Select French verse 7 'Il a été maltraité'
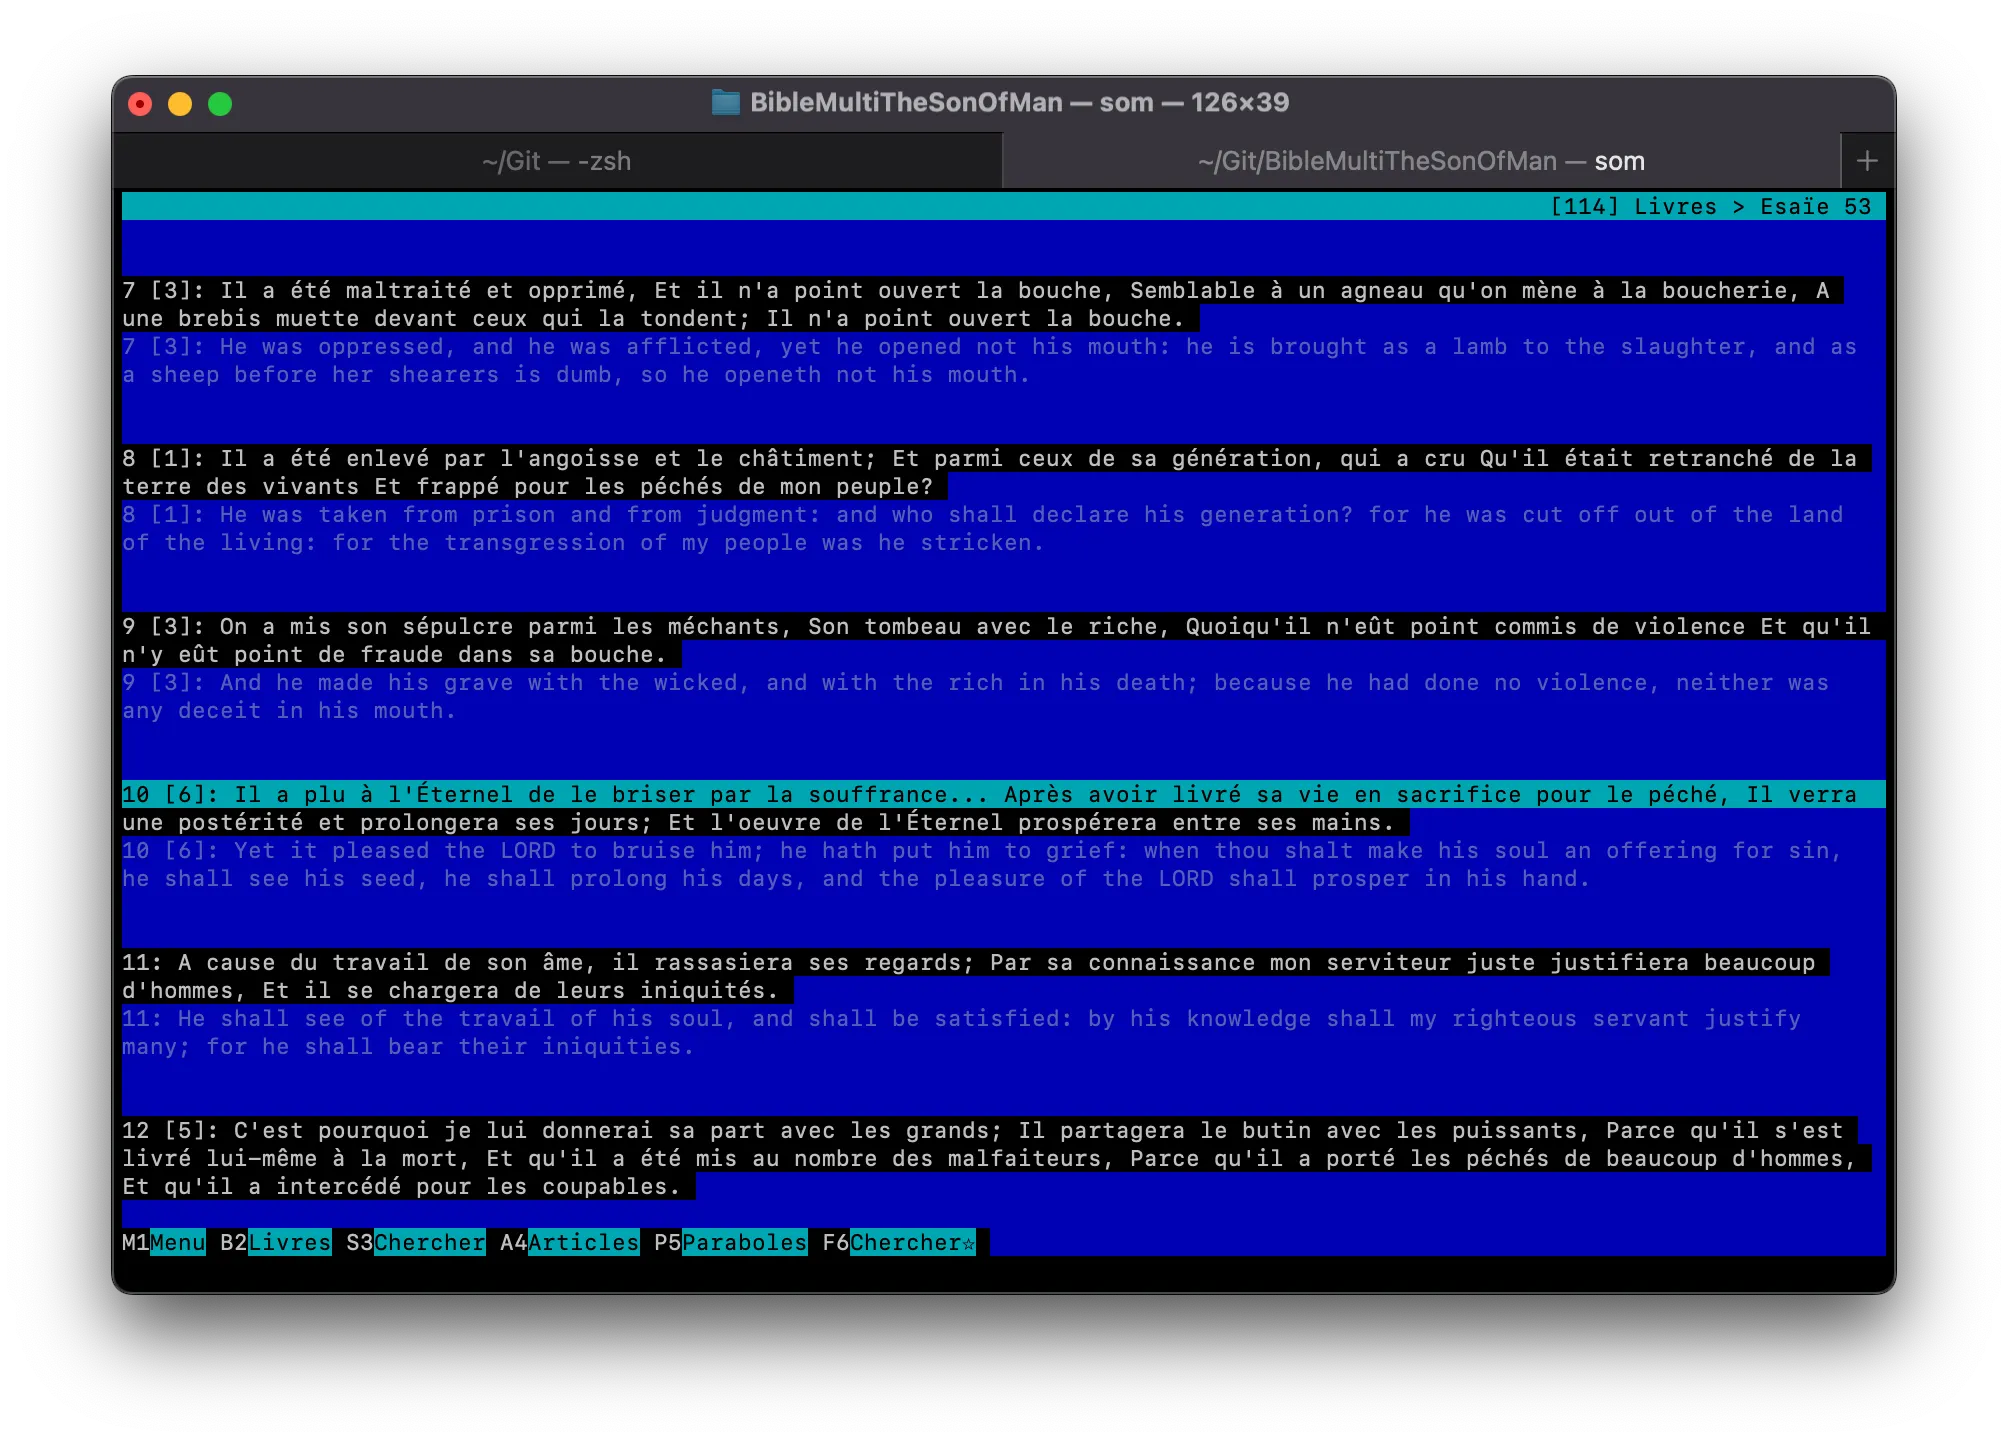This screenshot has width=2008, height=1442. pos(982,305)
